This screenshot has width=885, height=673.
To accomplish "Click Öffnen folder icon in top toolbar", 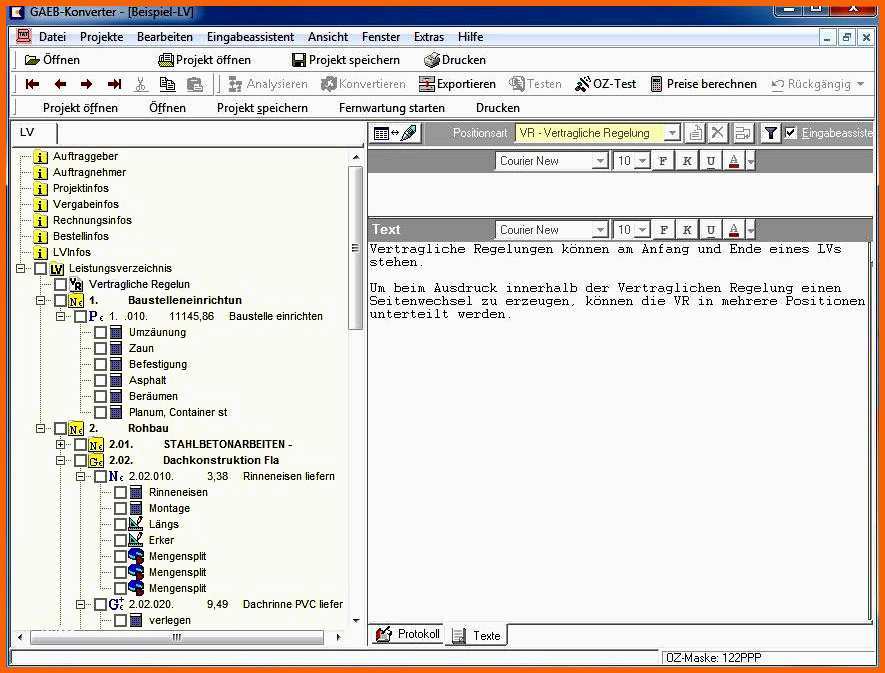I will pos(33,60).
